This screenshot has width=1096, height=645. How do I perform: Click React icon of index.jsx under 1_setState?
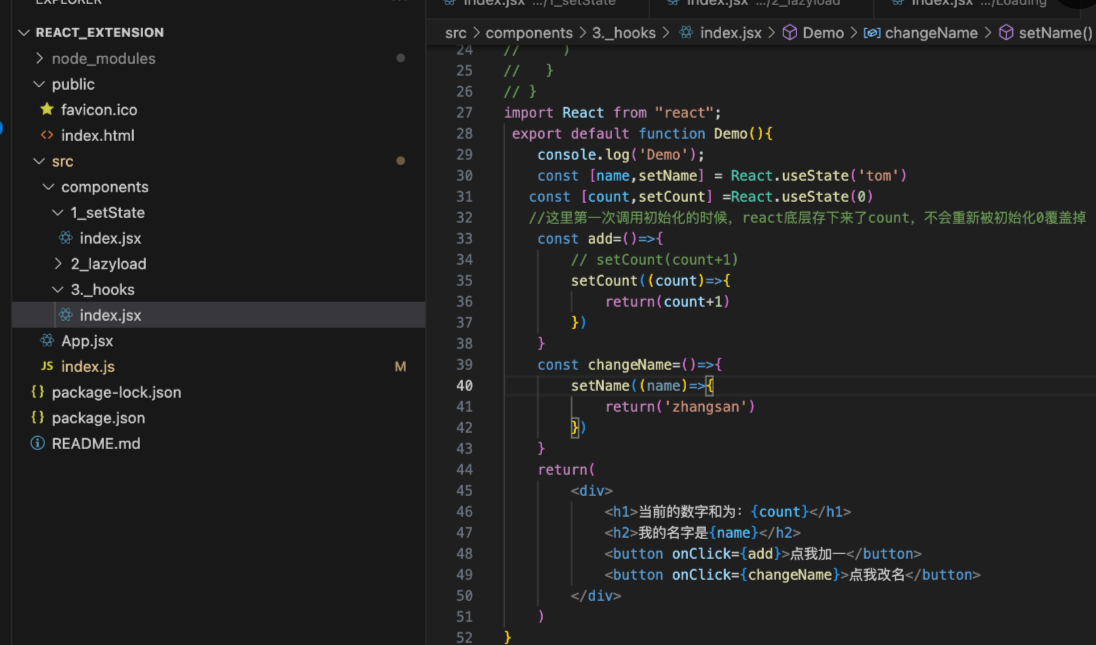[x=66, y=238]
